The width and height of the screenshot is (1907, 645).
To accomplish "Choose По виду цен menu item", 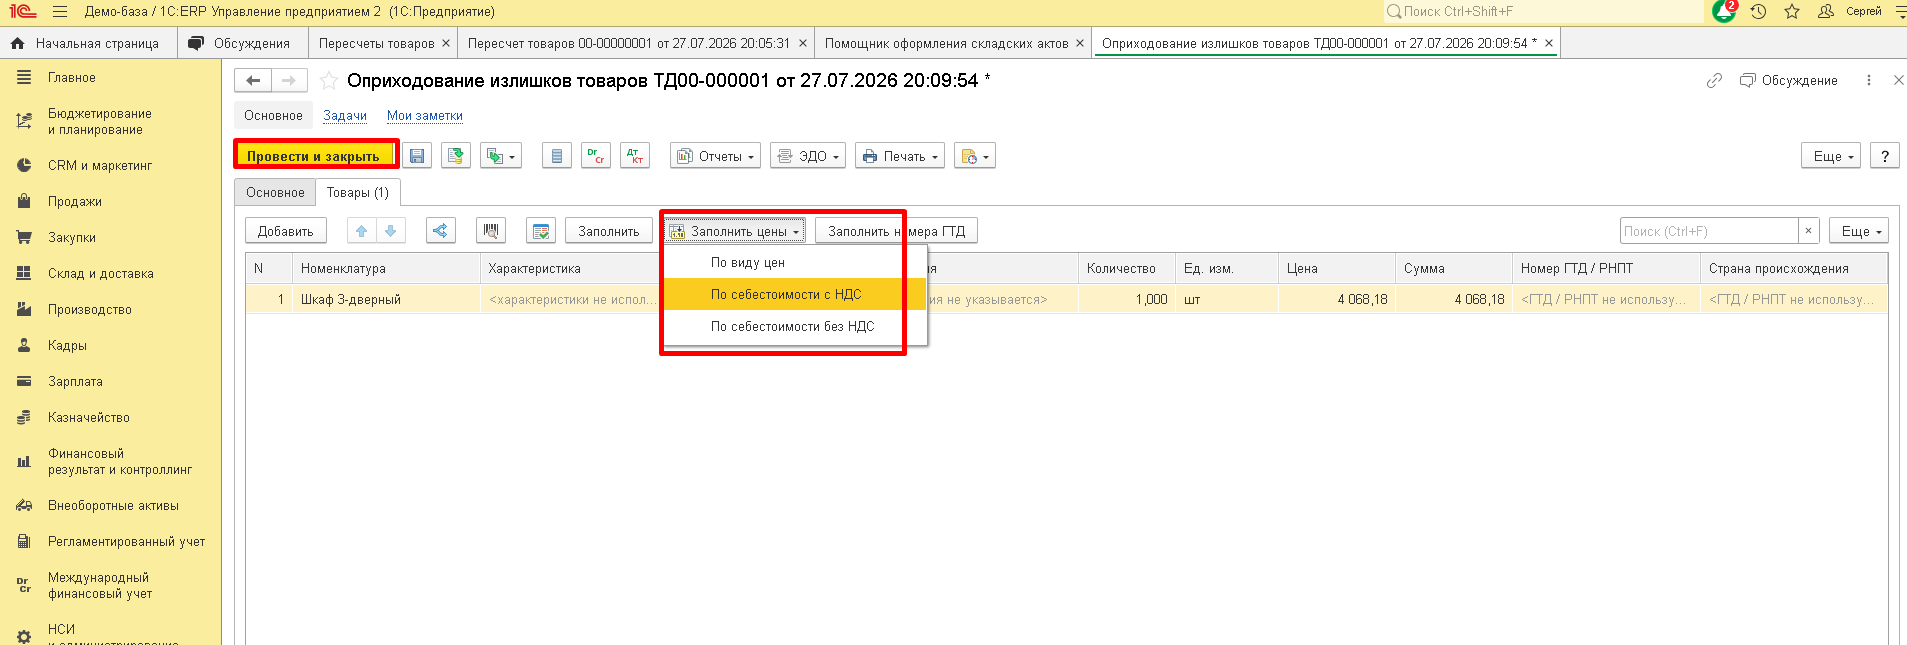I will 796,263.
